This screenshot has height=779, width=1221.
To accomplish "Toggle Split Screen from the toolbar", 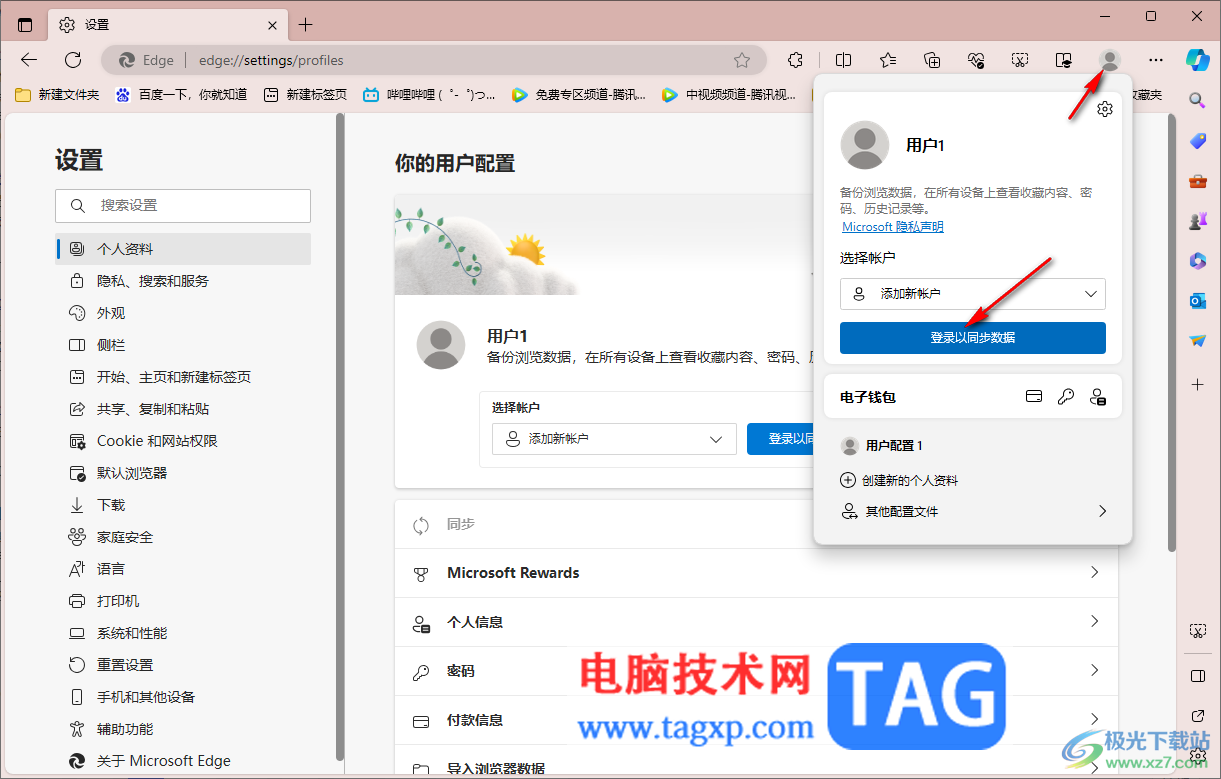I will coord(843,60).
